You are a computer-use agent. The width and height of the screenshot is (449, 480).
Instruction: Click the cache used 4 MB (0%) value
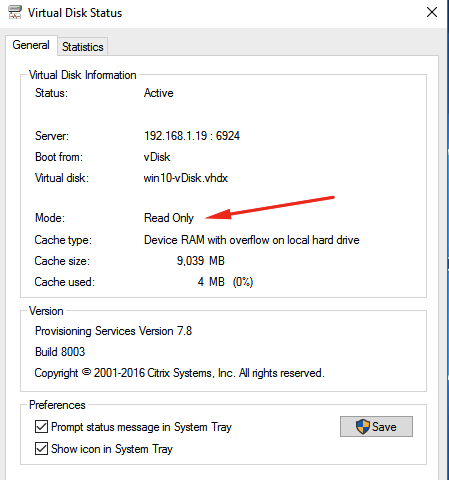pyautogui.click(x=225, y=282)
